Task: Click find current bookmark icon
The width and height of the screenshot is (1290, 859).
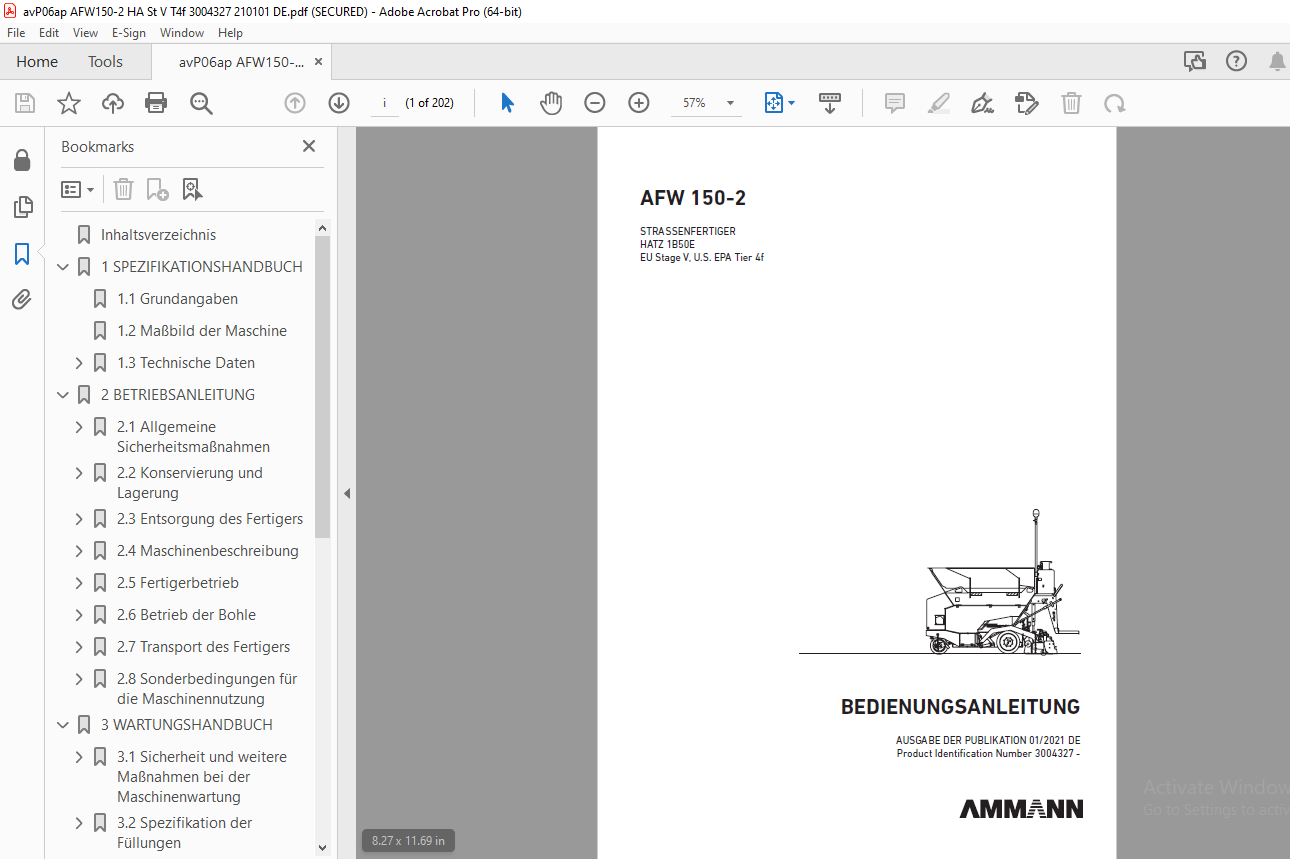Action: 192,189
